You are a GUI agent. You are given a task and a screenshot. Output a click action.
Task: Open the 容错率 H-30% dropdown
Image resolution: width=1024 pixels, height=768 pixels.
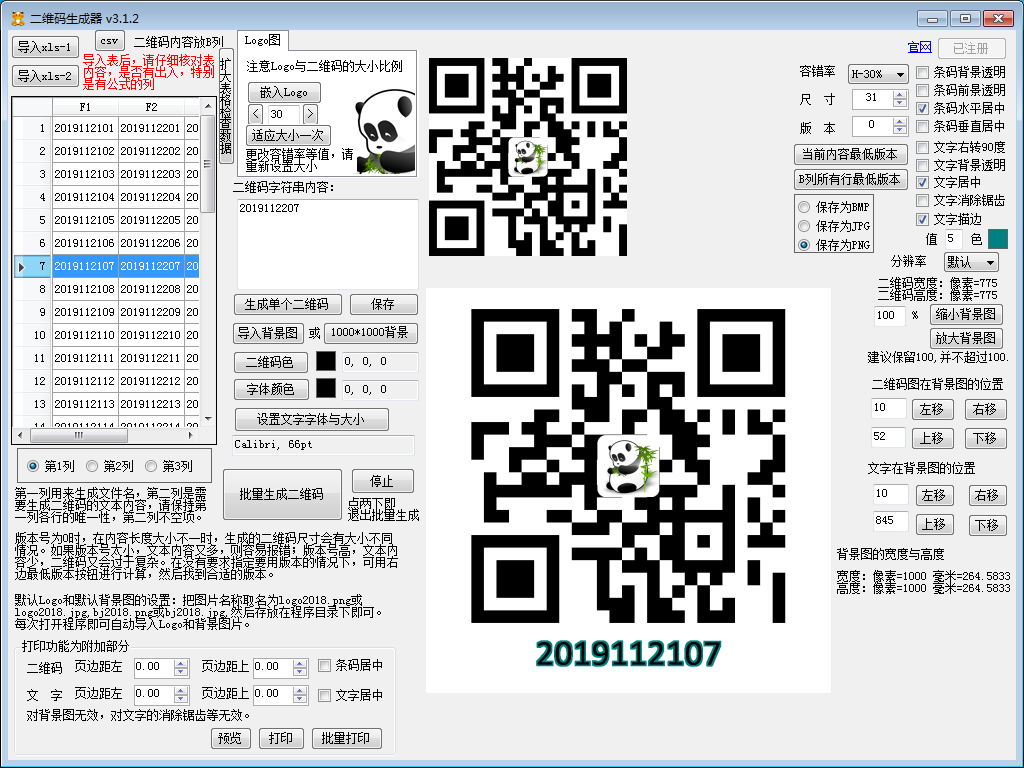tap(878, 74)
